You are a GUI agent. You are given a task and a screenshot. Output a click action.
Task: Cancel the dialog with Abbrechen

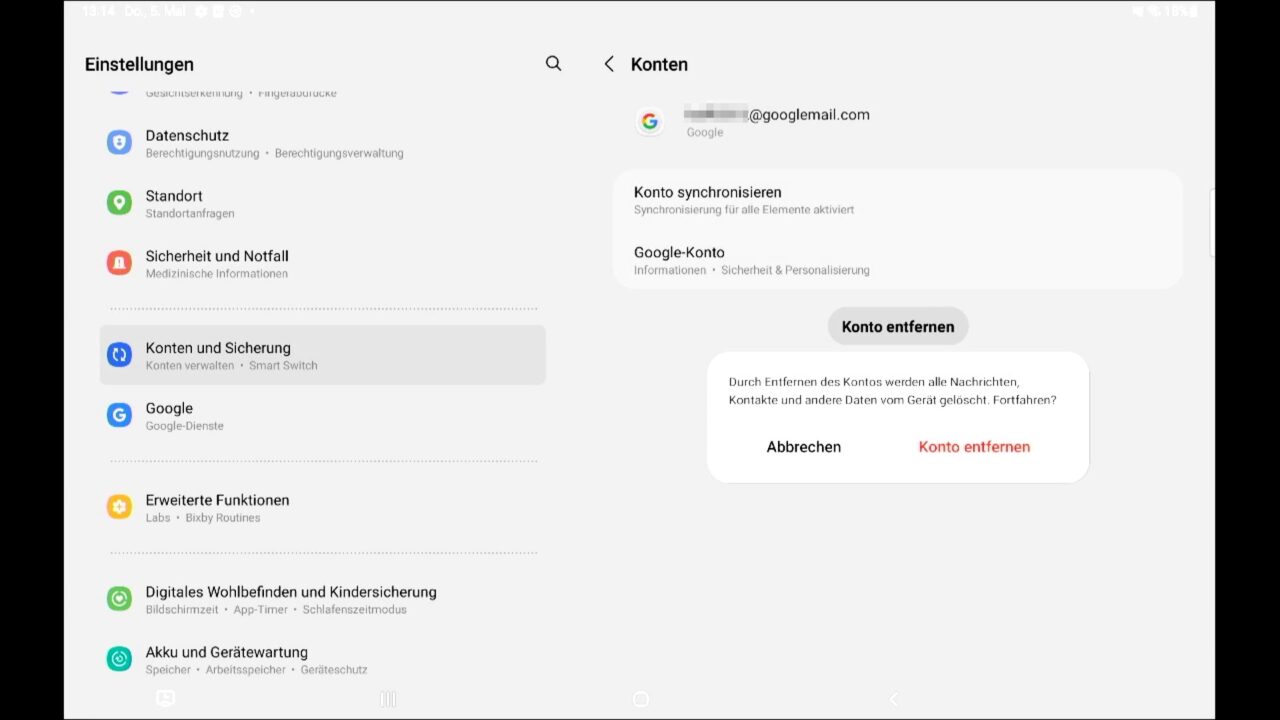(804, 447)
